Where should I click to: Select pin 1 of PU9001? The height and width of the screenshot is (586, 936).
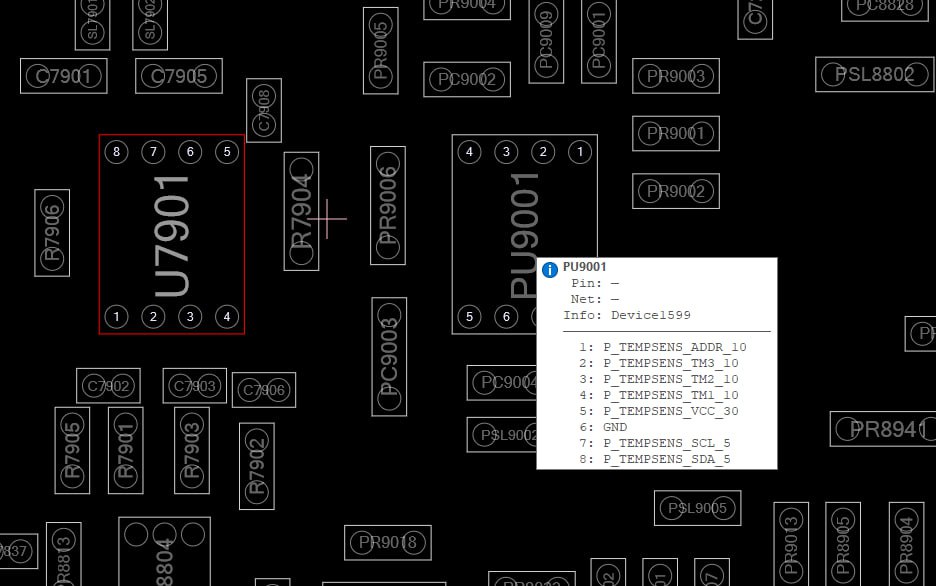[x=580, y=152]
